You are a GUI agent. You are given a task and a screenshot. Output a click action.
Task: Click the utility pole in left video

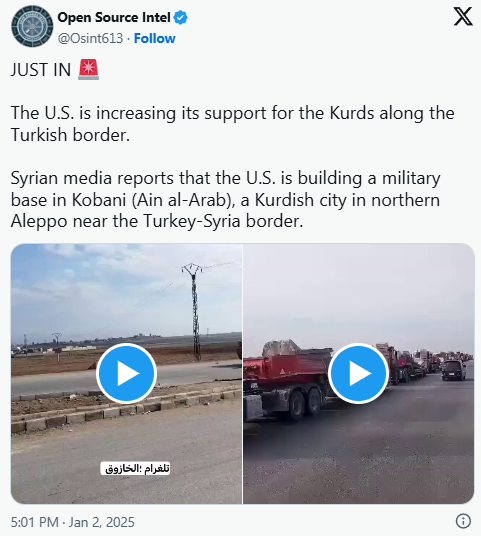click(194, 311)
